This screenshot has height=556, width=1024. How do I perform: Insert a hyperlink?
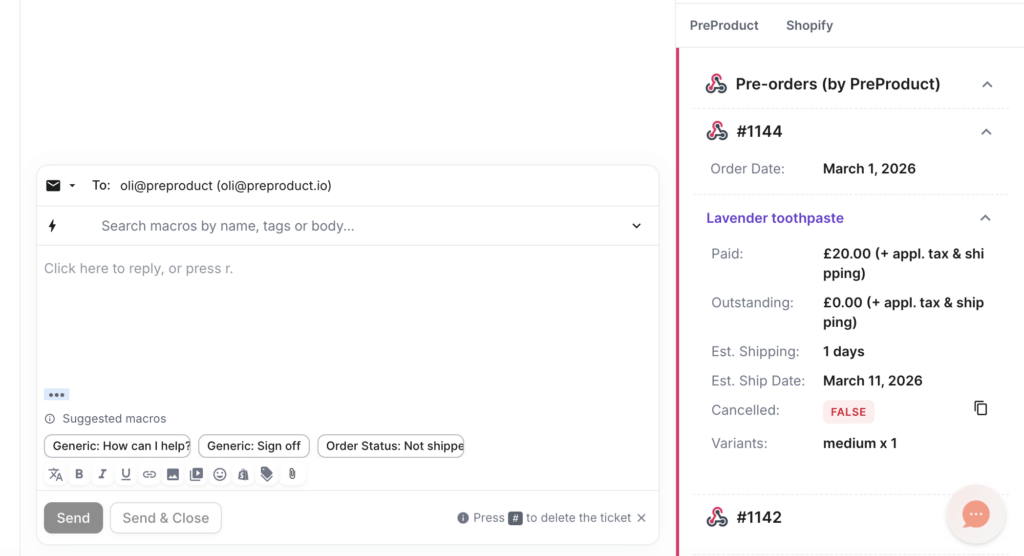click(x=149, y=474)
